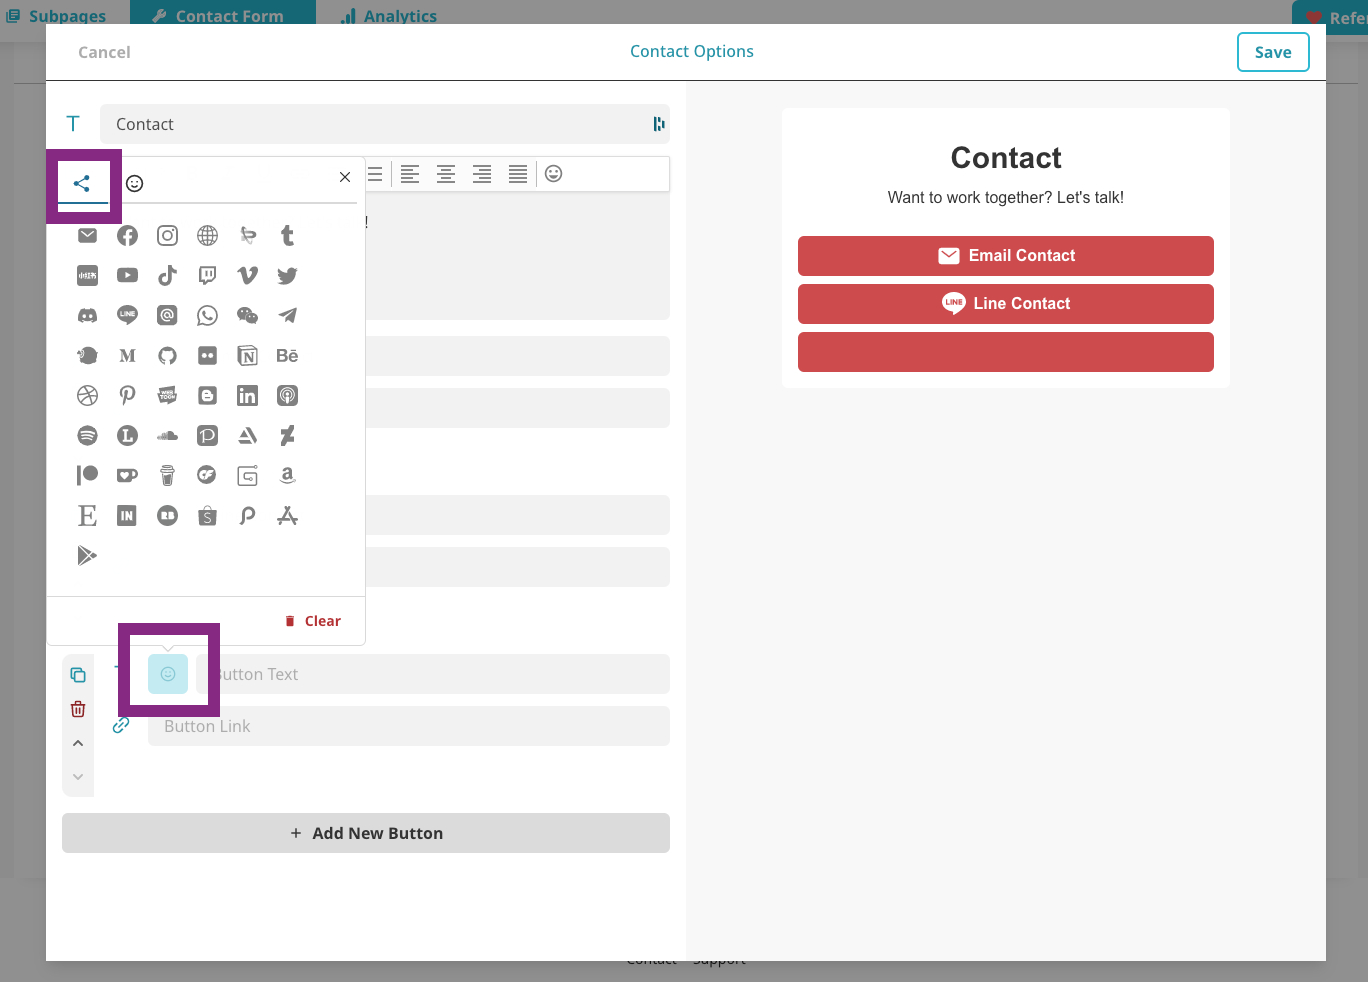Center align text in editor toolbar
The width and height of the screenshot is (1368, 982).
point(446,174)
